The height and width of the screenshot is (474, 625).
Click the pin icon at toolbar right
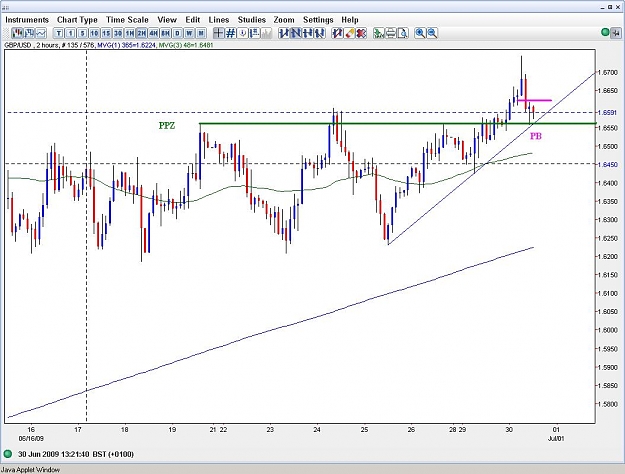[616, 32]
